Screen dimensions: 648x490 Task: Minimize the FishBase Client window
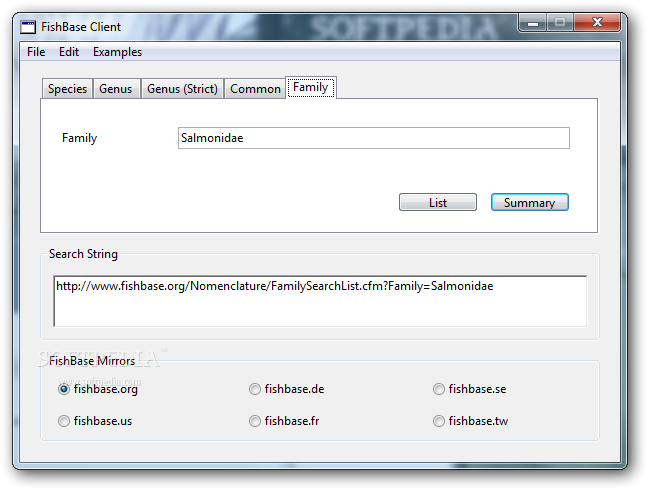pyautogui.click(x=532, y=22)
